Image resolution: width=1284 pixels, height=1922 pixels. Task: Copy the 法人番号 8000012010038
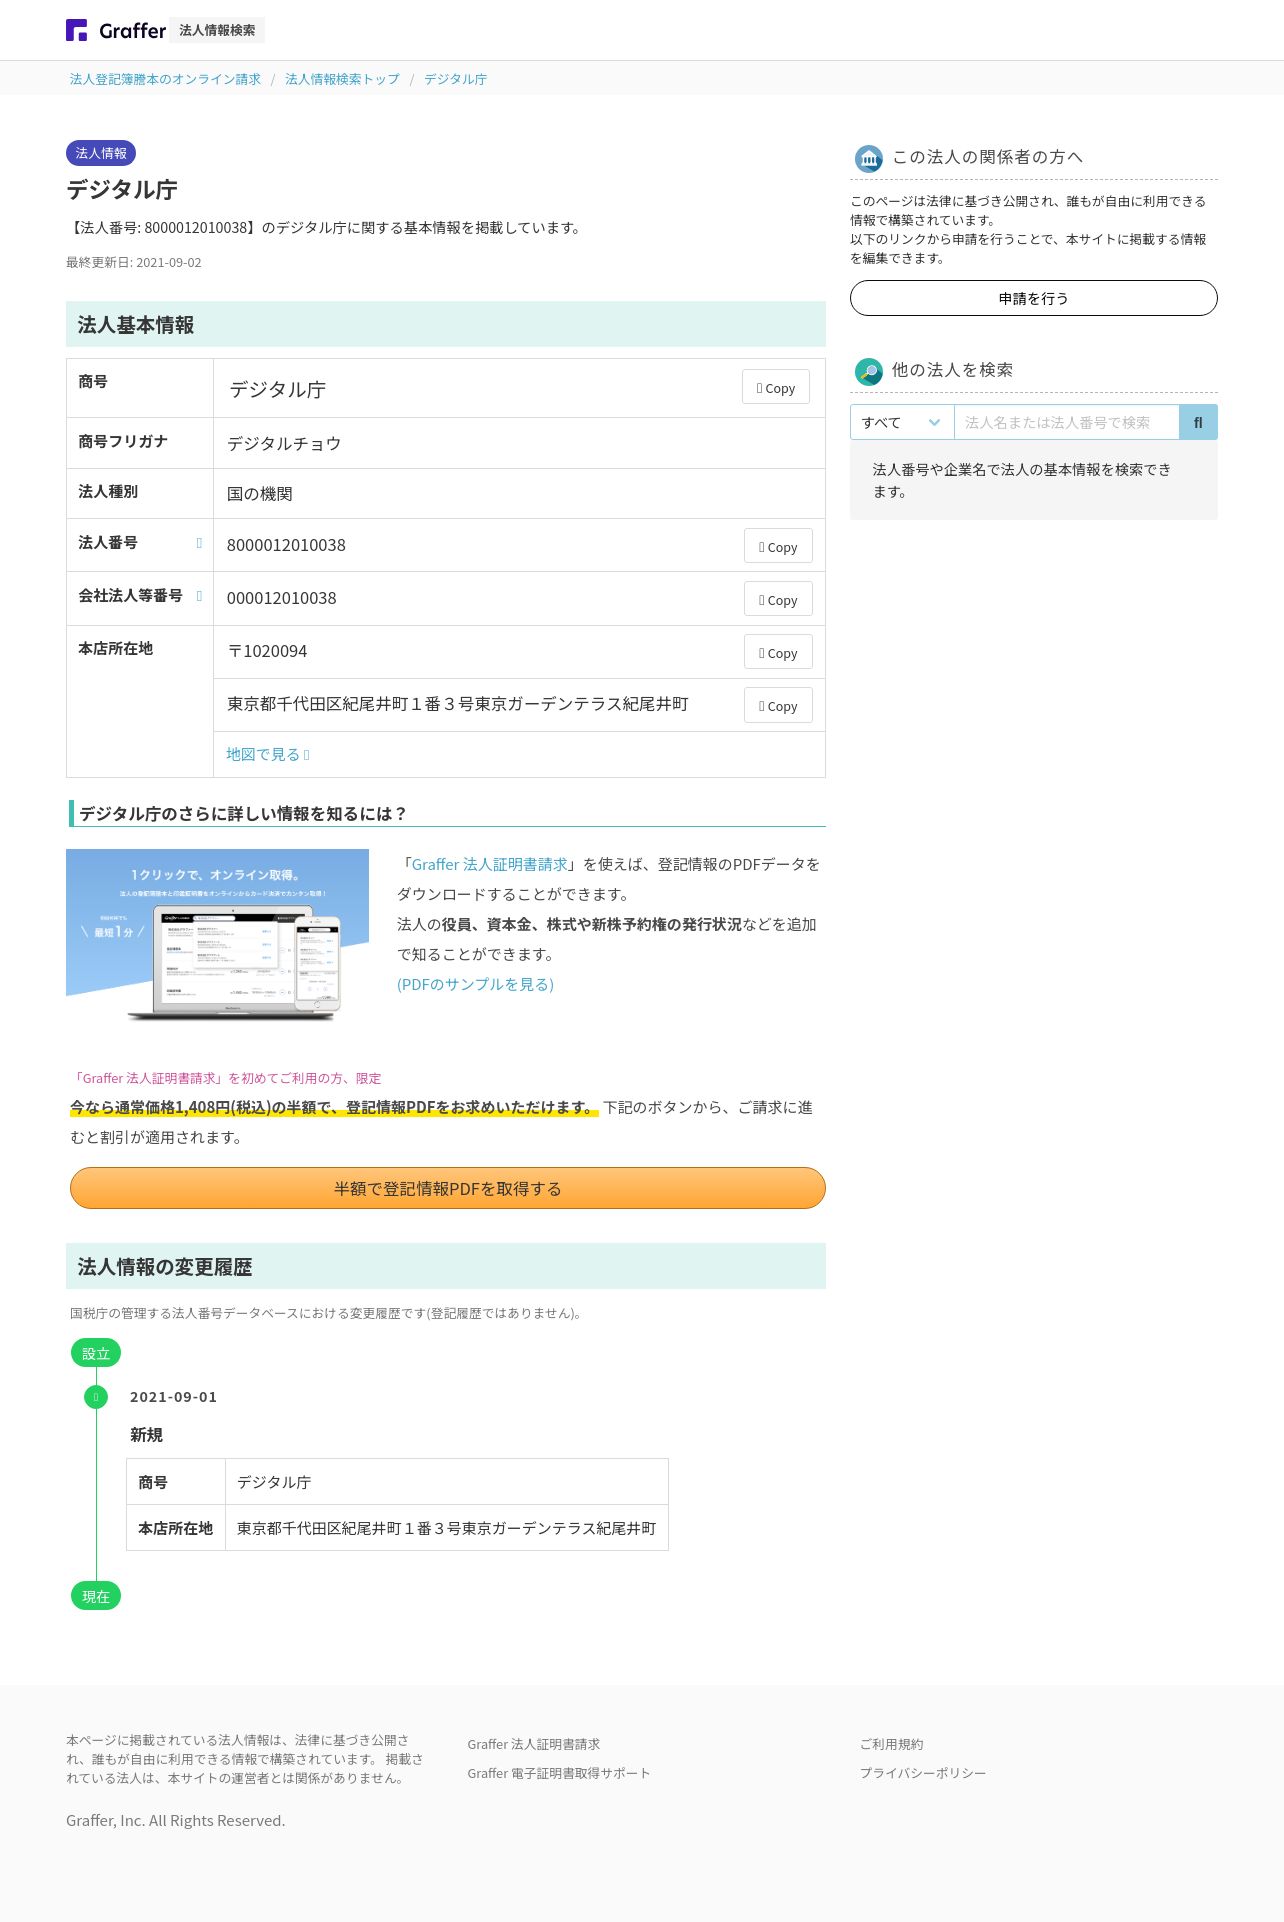(778, 546)
